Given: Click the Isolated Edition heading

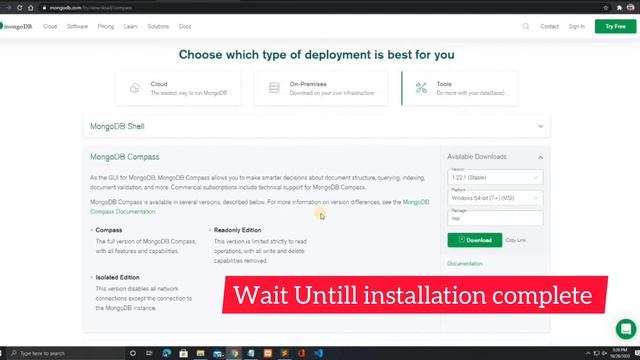Looking at the screenshot, I should pos(118,278).
